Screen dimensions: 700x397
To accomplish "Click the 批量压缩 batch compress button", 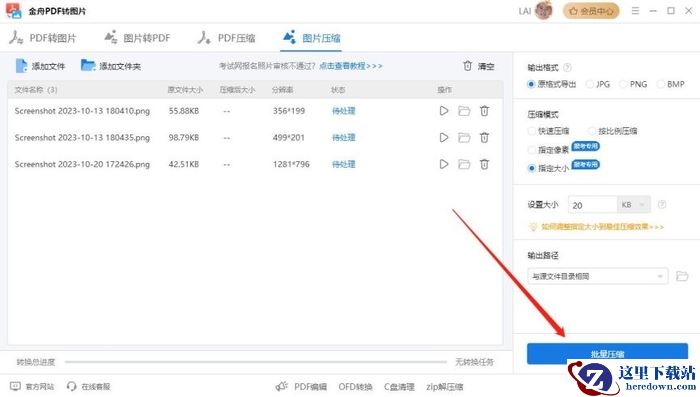I will tap(607, 354).
